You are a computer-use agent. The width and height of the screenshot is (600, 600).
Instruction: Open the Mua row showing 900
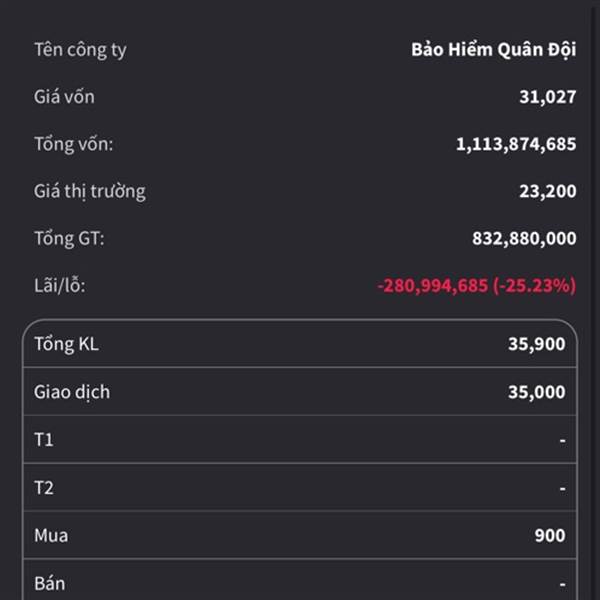(300, 535)
